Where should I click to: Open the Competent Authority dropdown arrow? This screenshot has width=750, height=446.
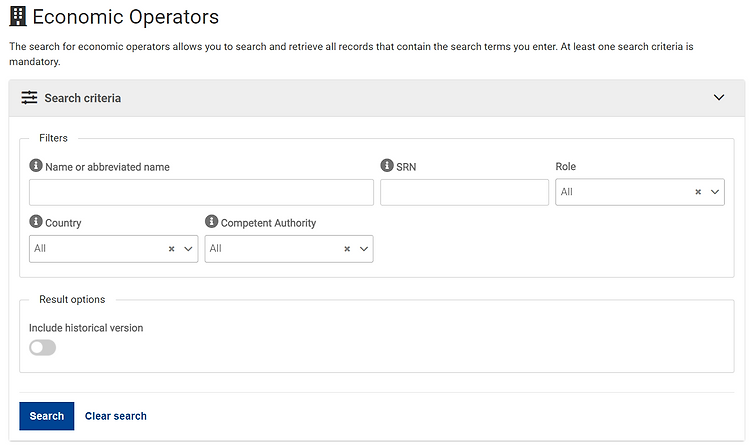pos(364,249)
